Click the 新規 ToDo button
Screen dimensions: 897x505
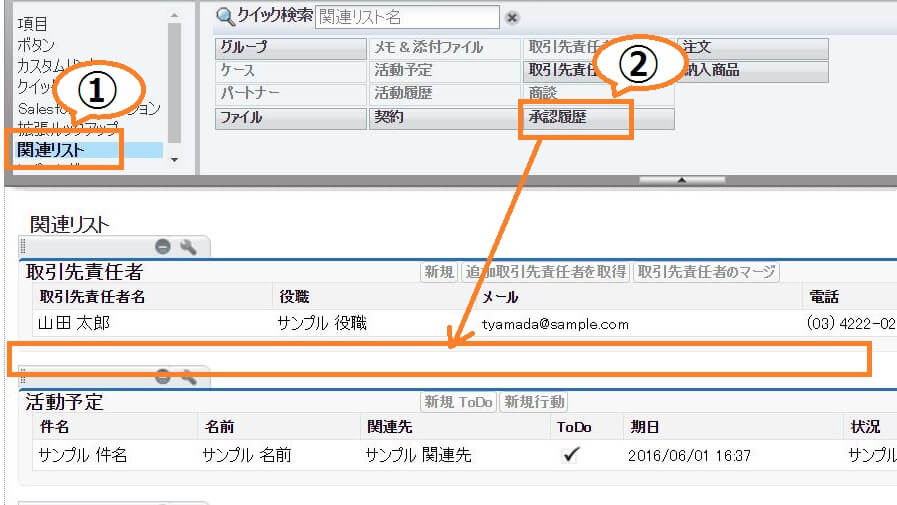[x=458, y=402]
